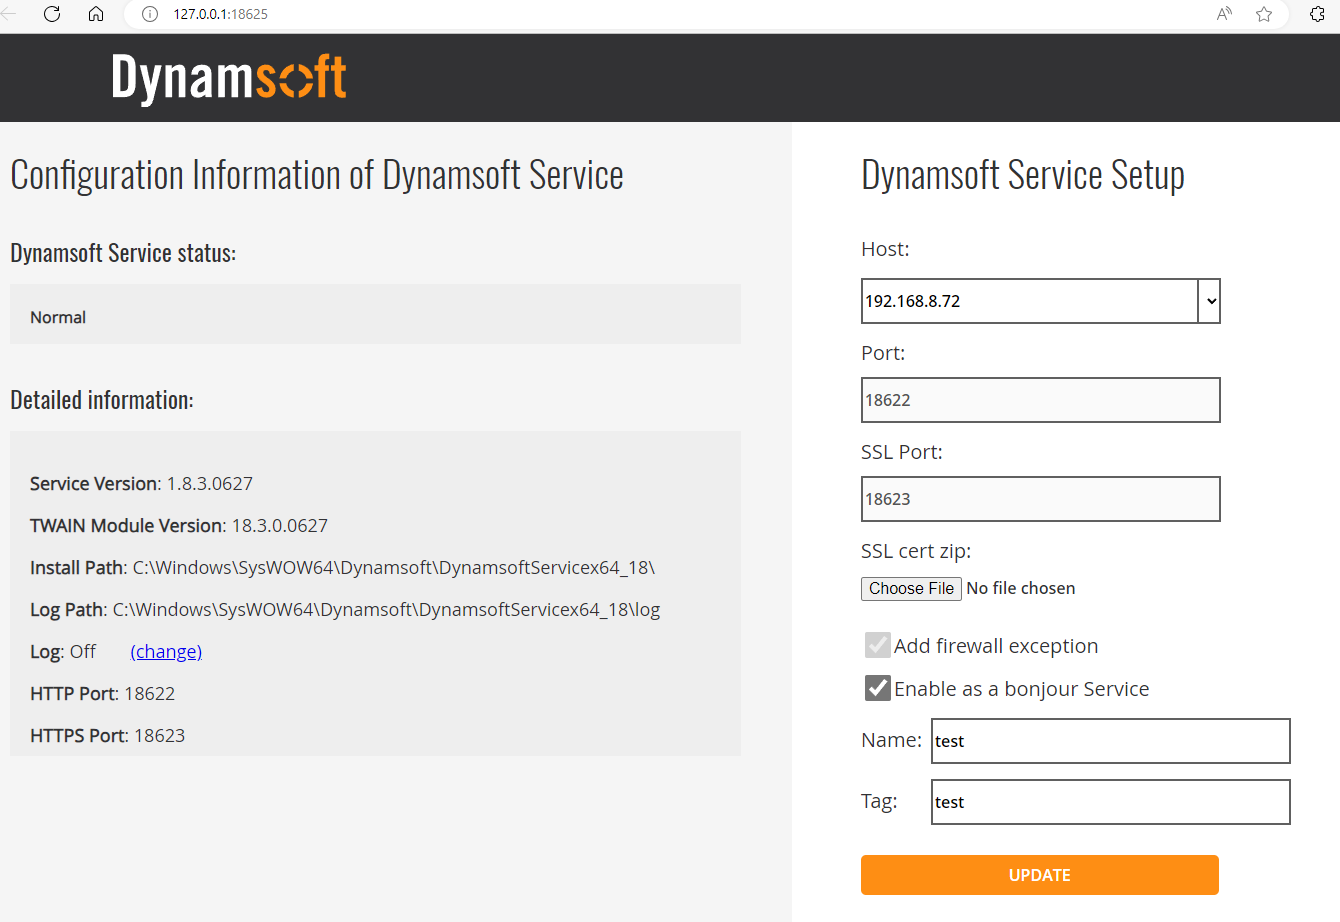
Task: Click the Dynamsoft logo in header
Action: [x=229, y=78]
